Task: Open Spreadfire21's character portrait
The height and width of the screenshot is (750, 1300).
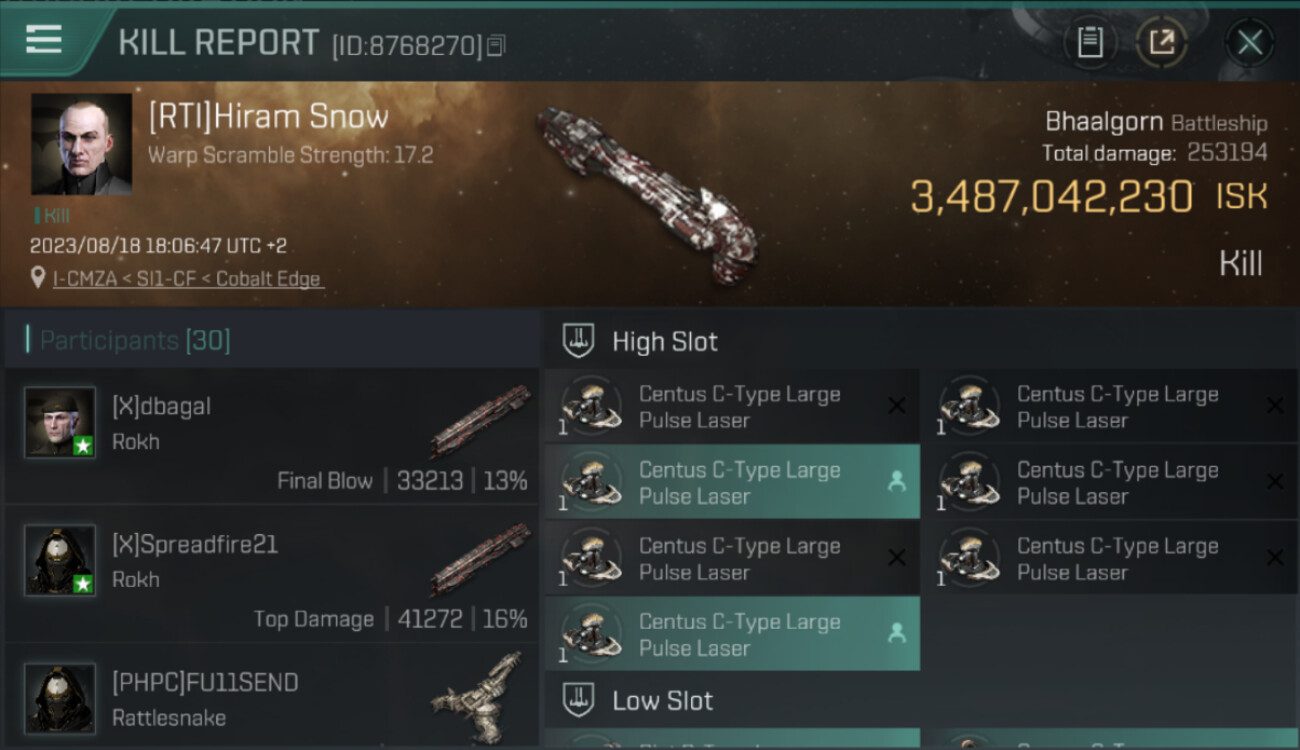Action: [60, 560]
